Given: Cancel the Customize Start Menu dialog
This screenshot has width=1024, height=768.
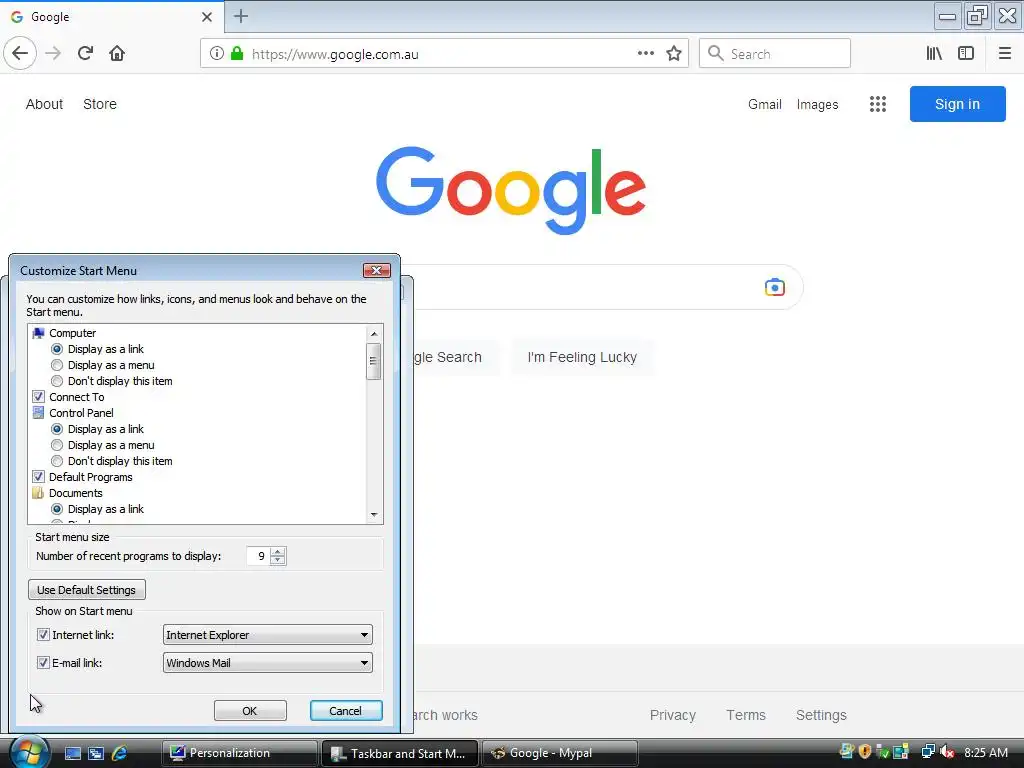Looking at the screenshot, I should [x=345, y=711].
